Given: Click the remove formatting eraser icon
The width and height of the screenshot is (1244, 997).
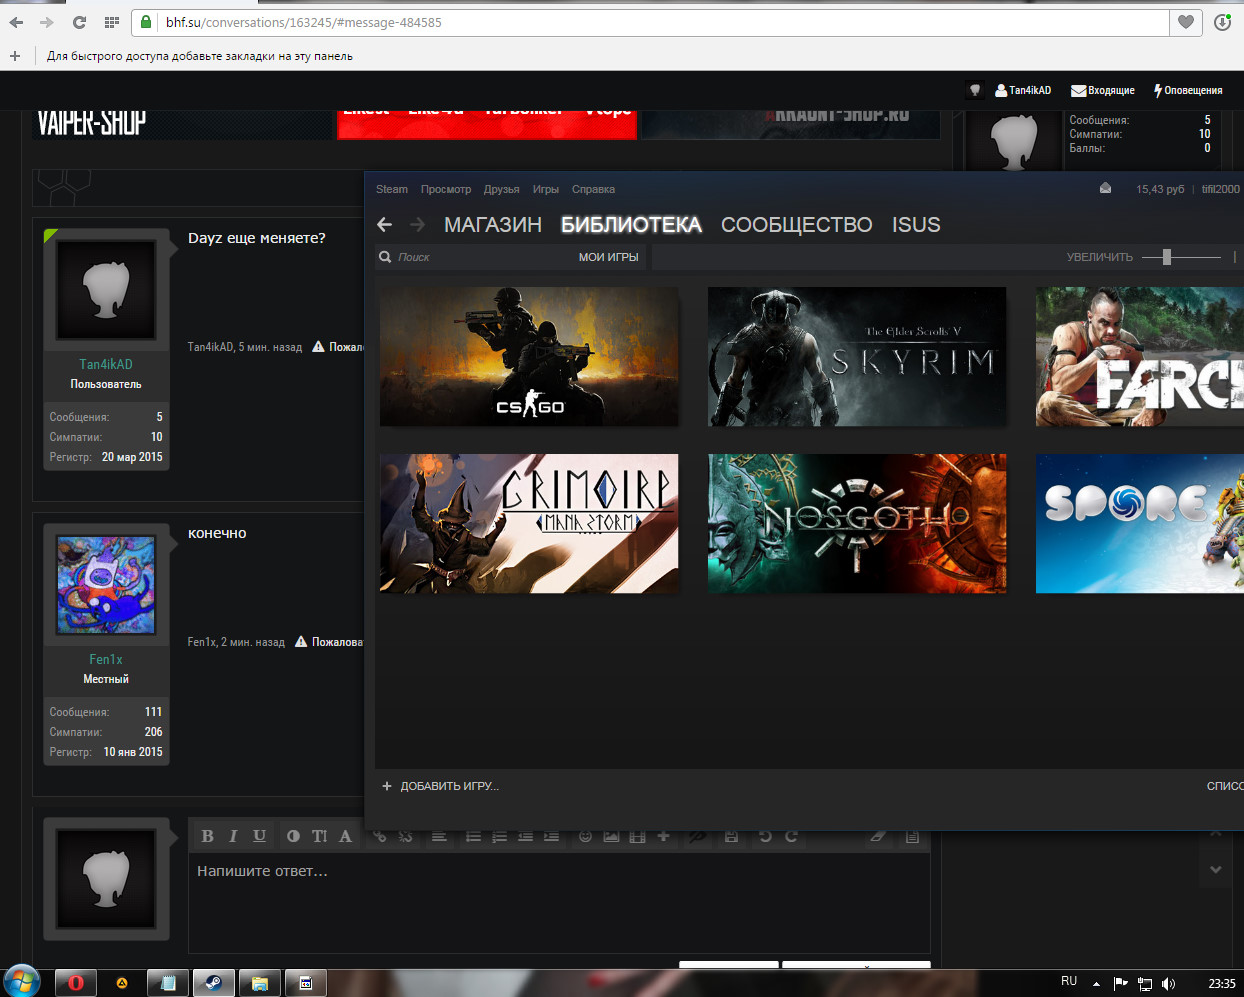Looking at the screenshot, I should (878, 836).
